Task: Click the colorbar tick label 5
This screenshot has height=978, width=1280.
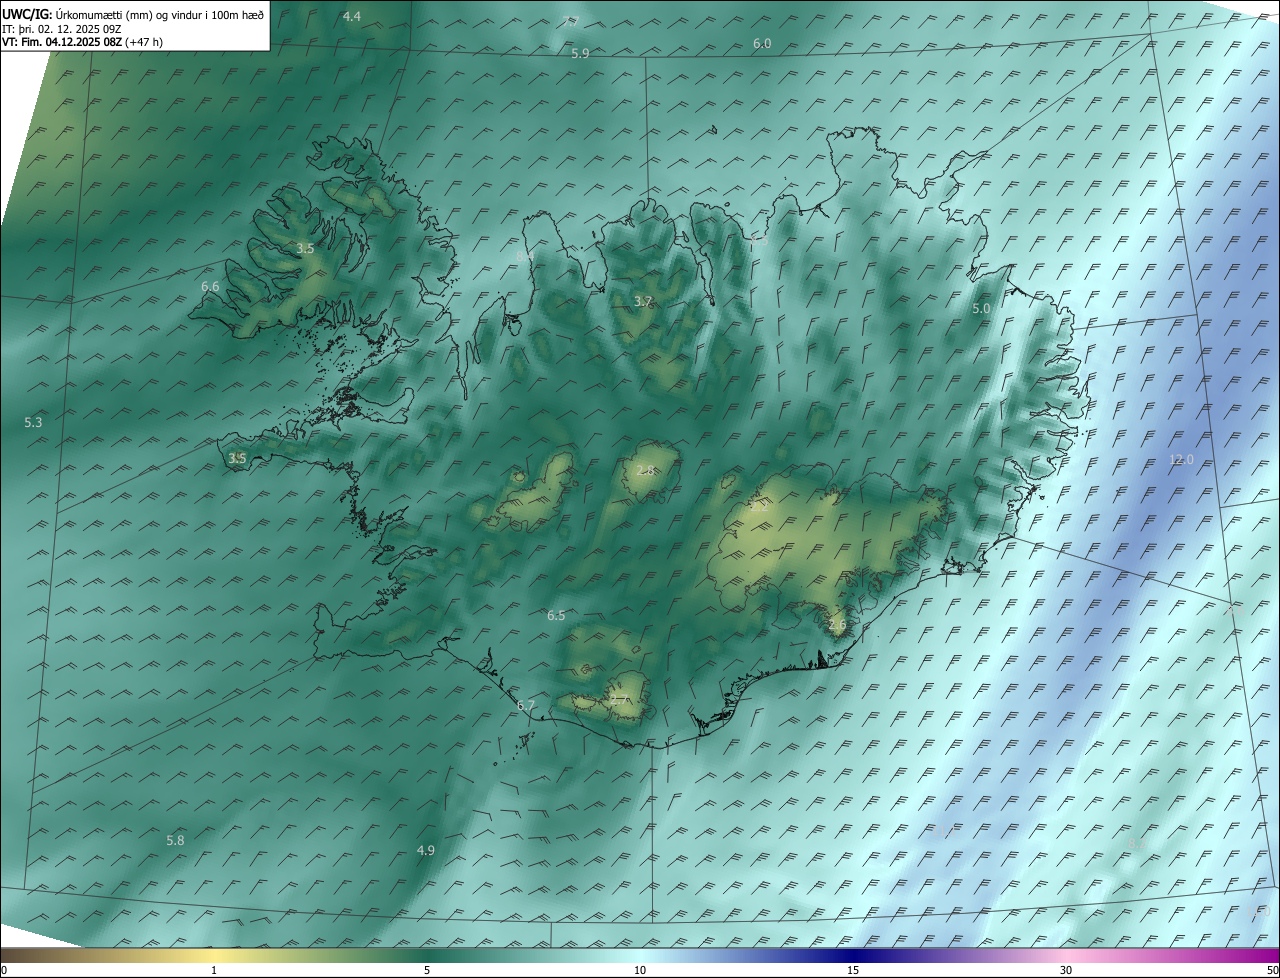Action: click(x=427, y=971)
